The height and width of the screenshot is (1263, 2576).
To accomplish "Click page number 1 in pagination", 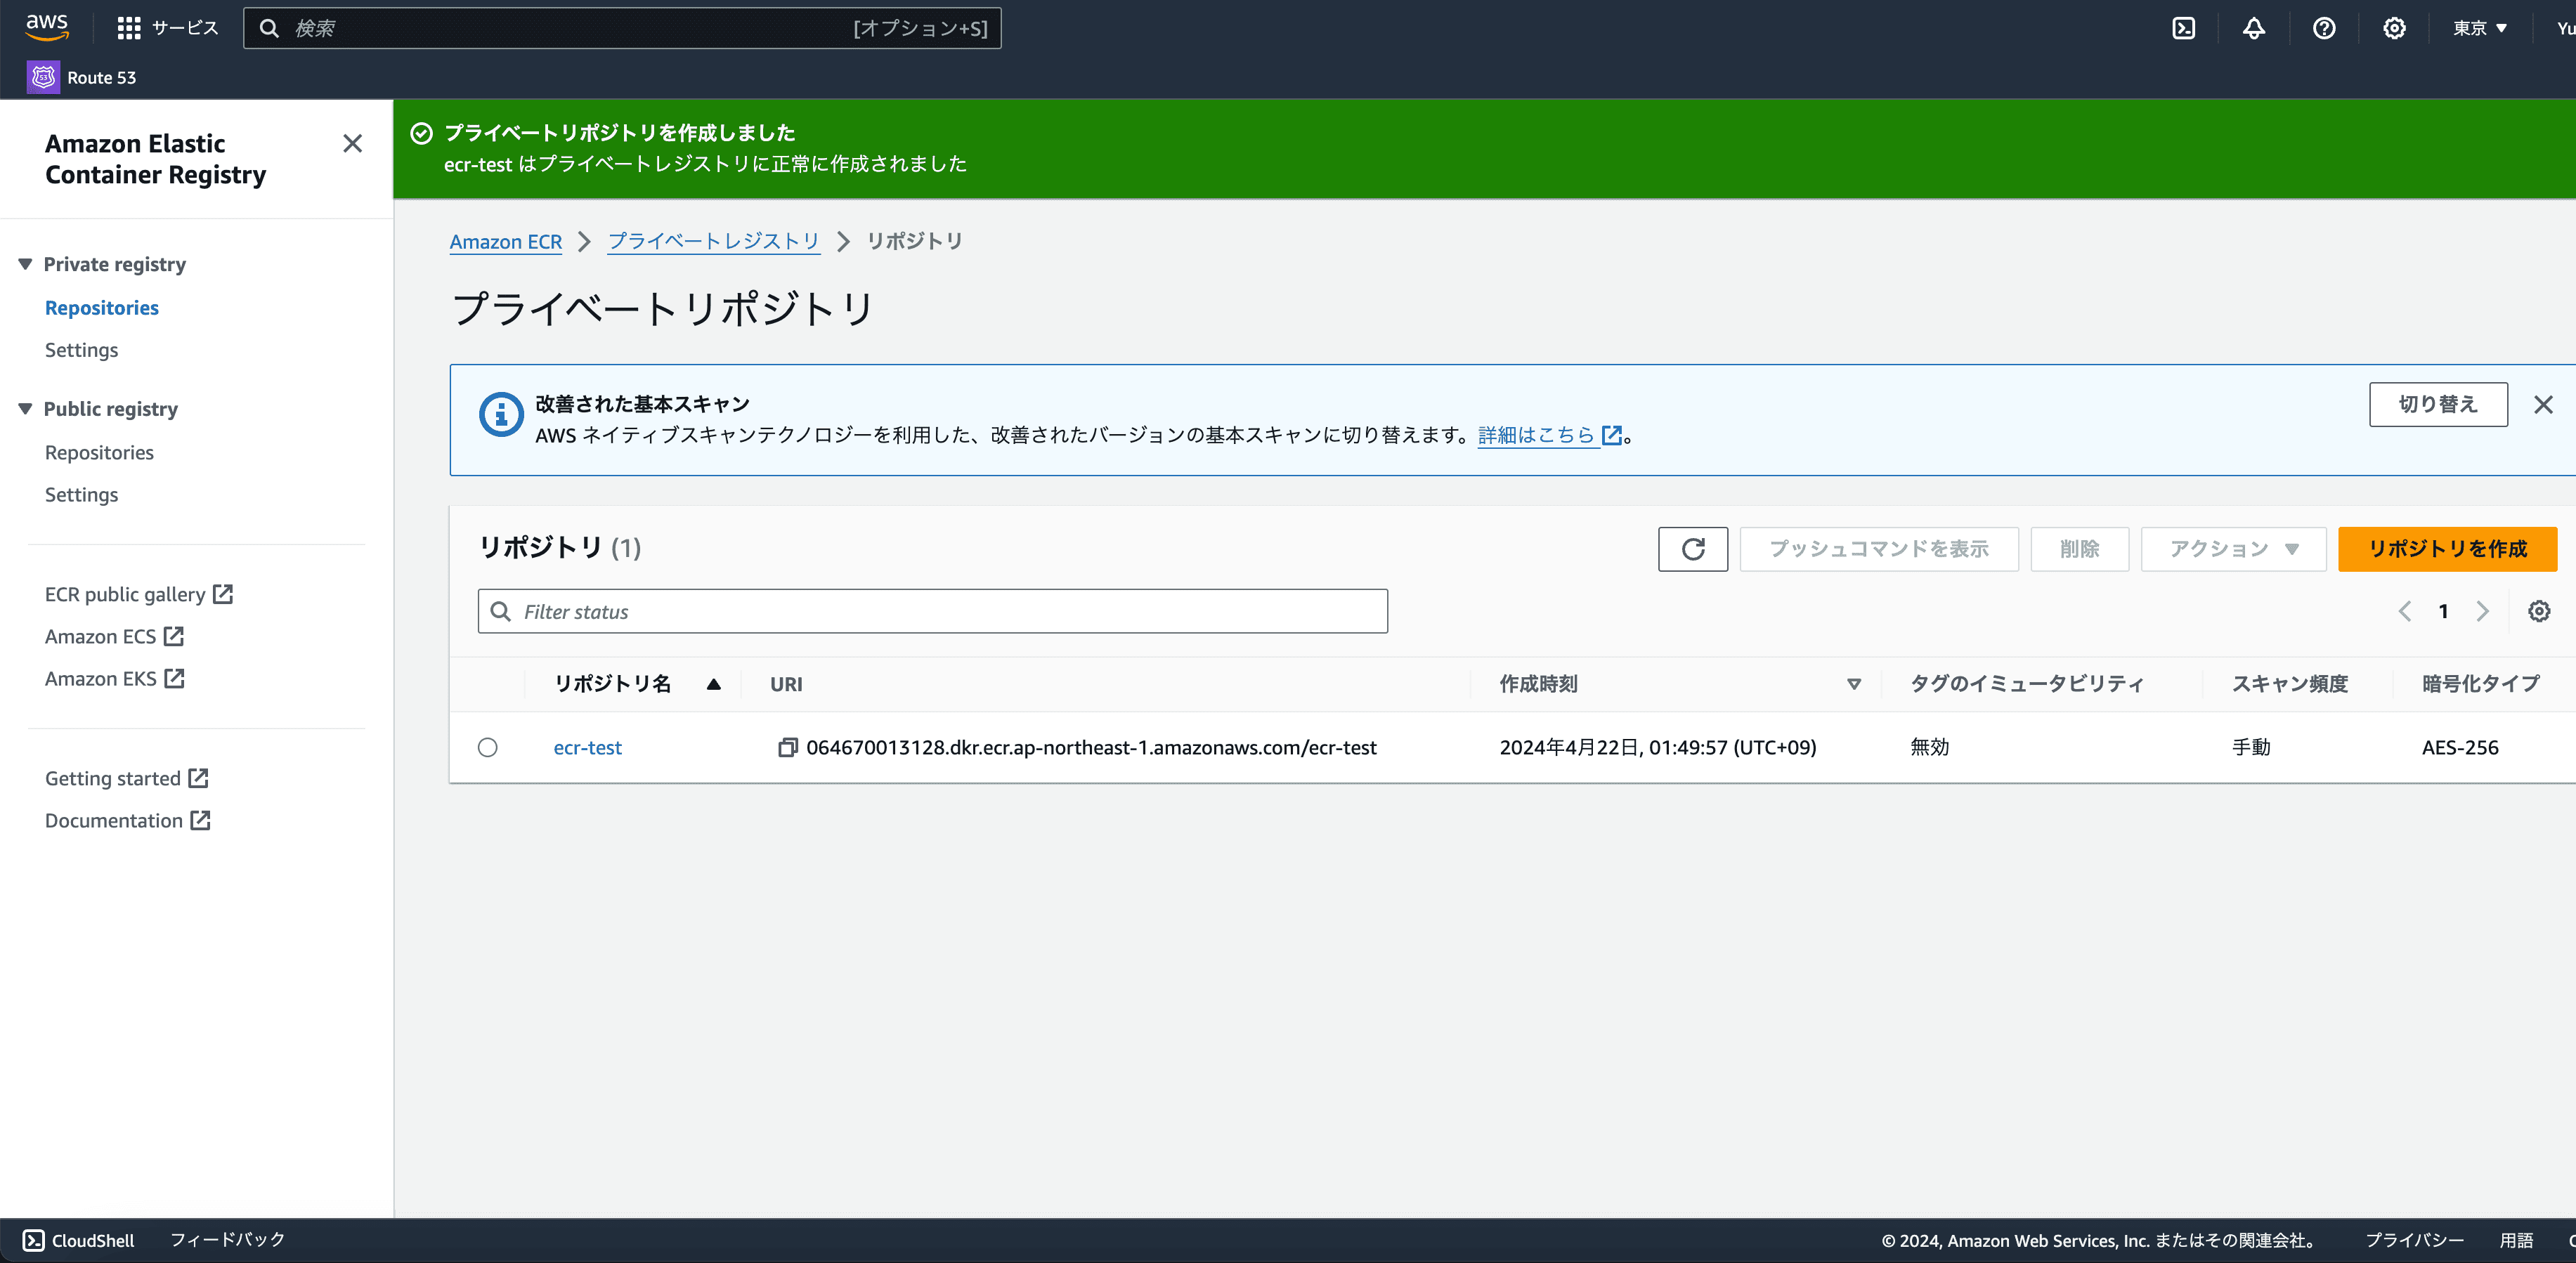I will click(2443, 611).
